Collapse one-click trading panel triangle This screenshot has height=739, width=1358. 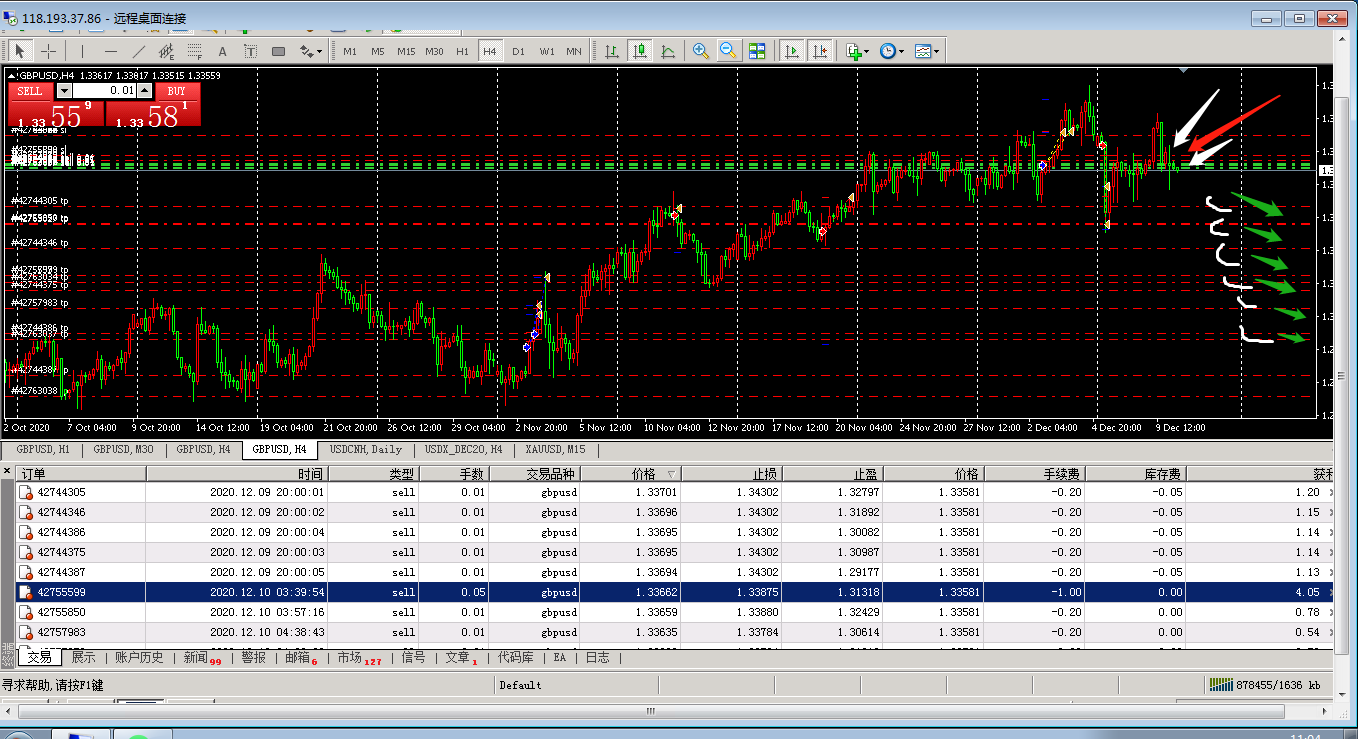(x=11, y=75)
